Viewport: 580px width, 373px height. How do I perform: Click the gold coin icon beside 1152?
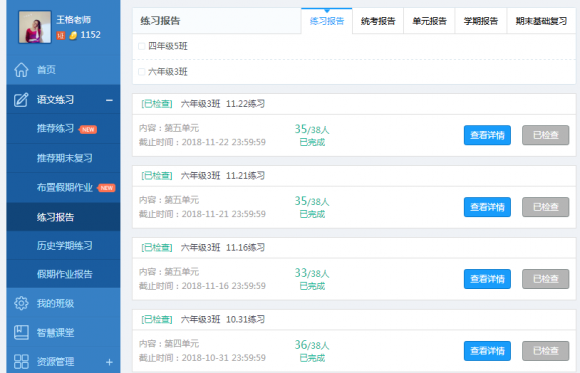click(x=73, y=35)
